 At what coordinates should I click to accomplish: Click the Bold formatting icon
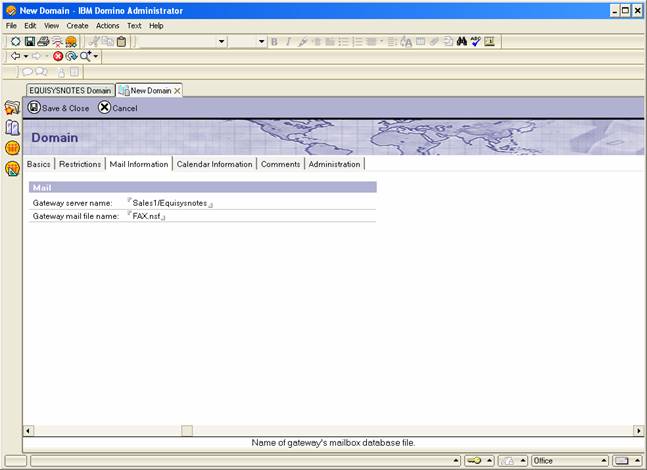tap(274, 42)
